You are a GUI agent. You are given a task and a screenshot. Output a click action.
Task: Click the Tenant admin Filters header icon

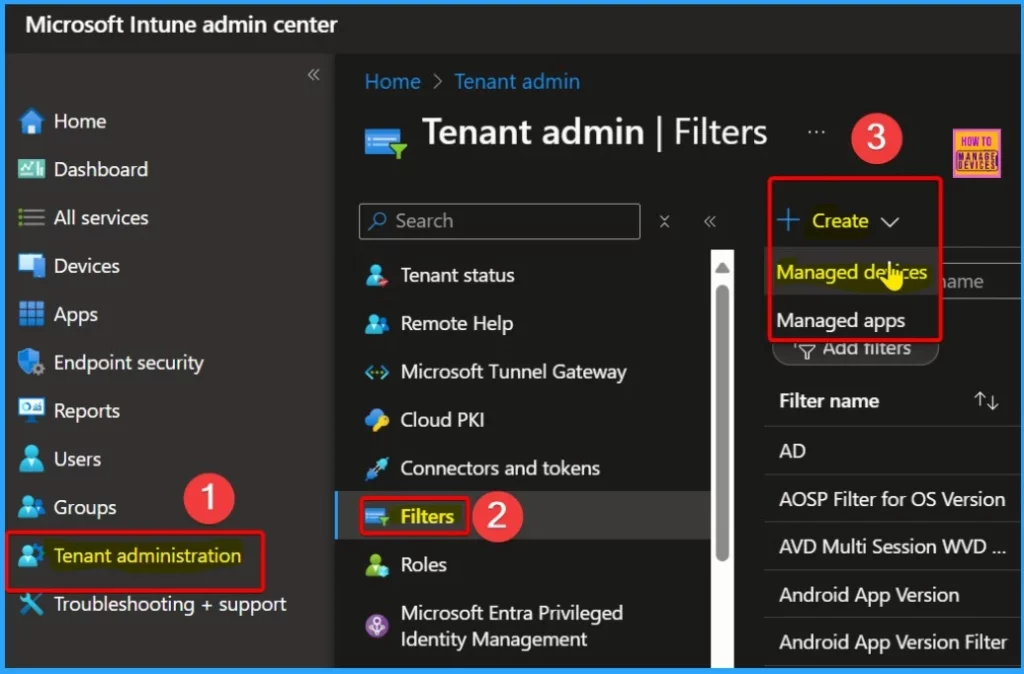click(x=385, y=142)
